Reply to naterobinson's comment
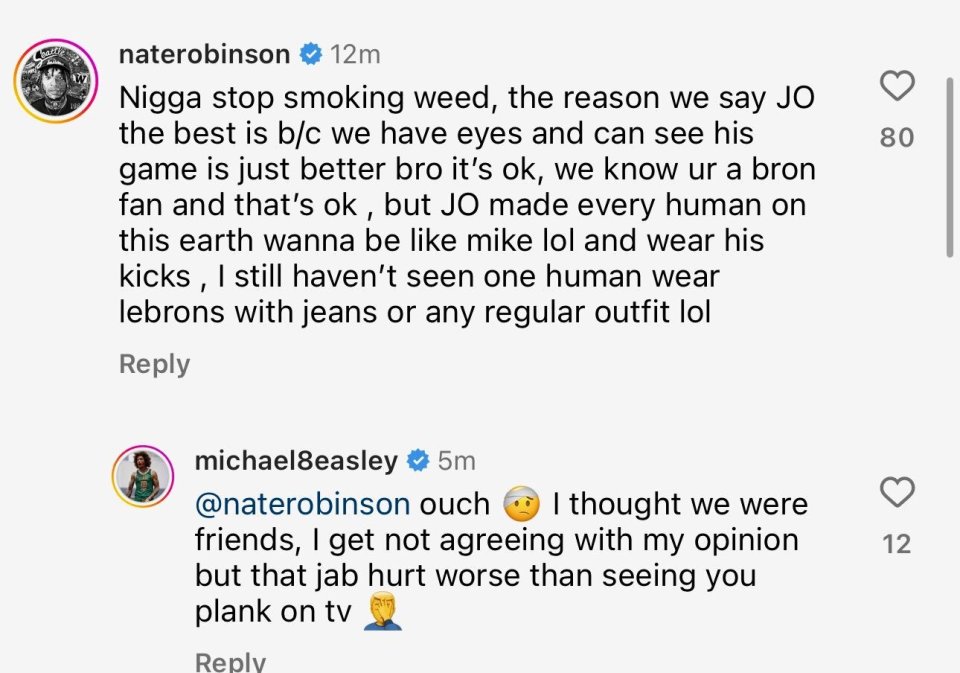This screenshot has height=673, width=960. pos(154,364)
